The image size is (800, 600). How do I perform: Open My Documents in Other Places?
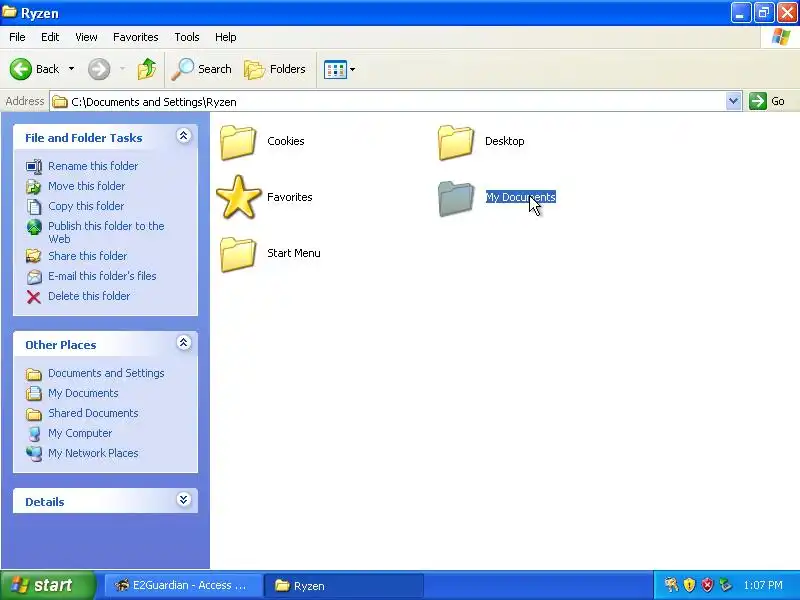(83, 393)
